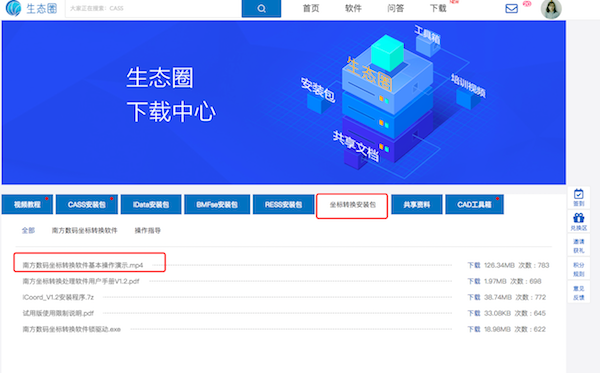
Task: Switch to the RESS安装包 tab
Action: coord(283,205)
